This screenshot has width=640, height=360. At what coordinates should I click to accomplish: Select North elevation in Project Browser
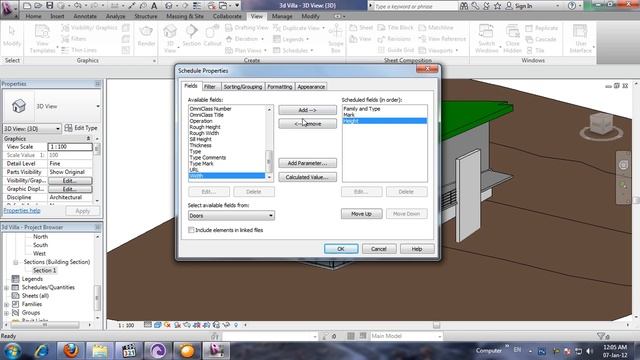click(x=40, y=237)
